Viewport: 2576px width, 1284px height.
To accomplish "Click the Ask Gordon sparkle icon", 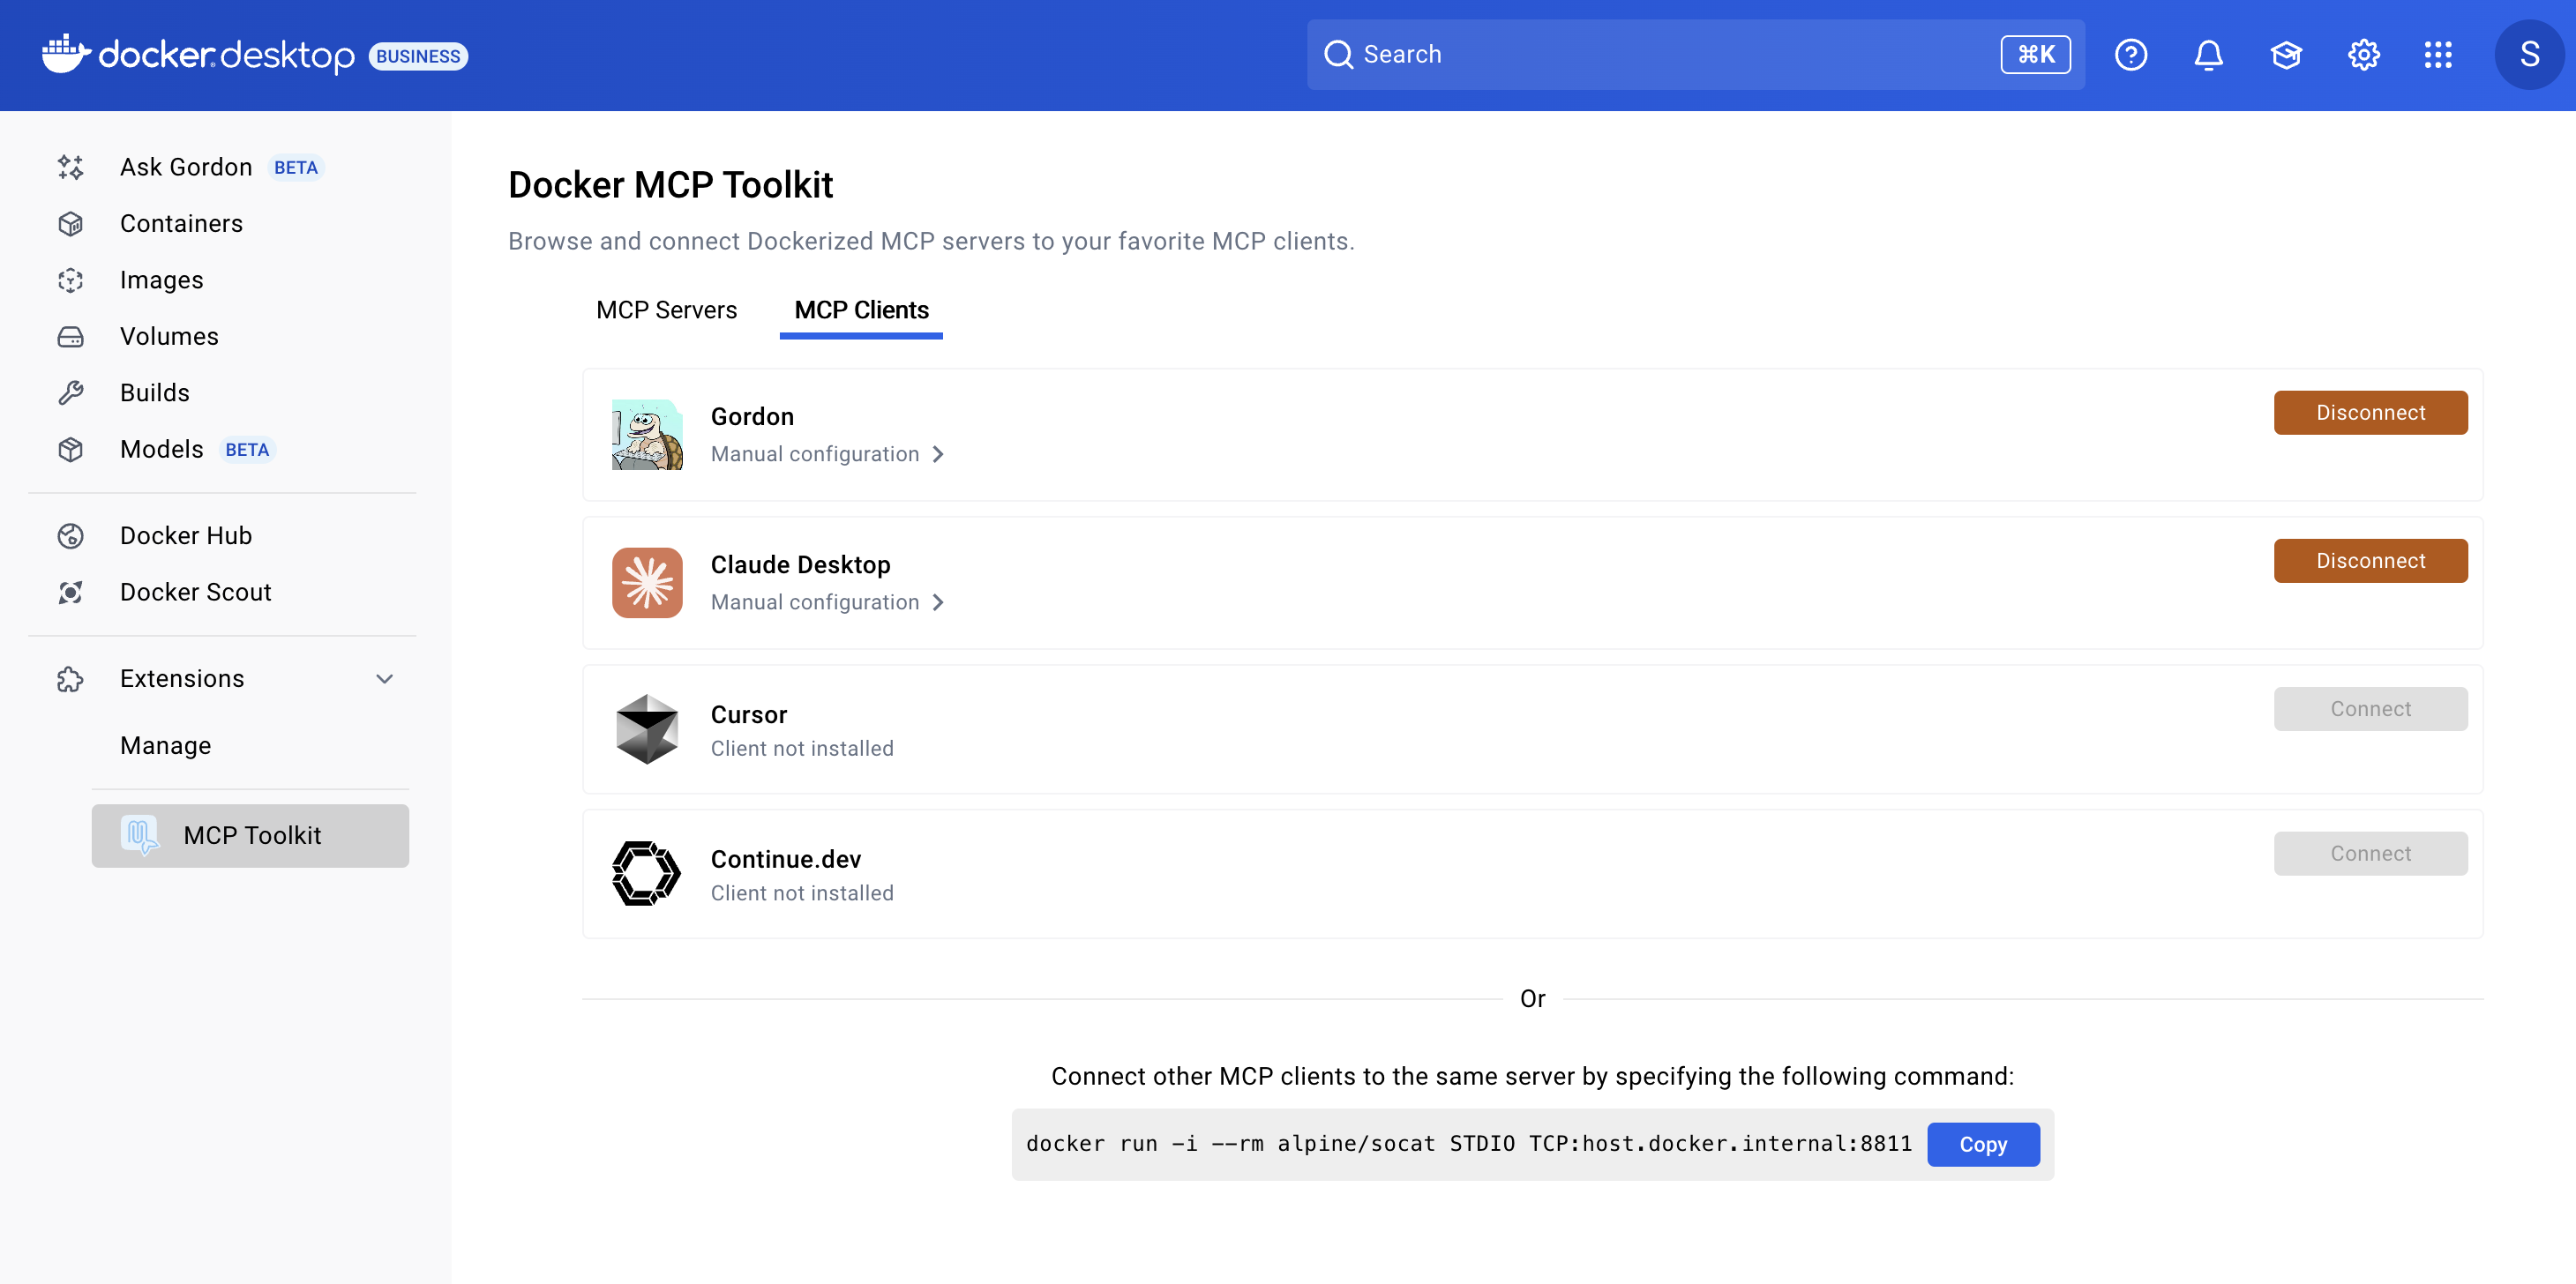I will (70, 167).
